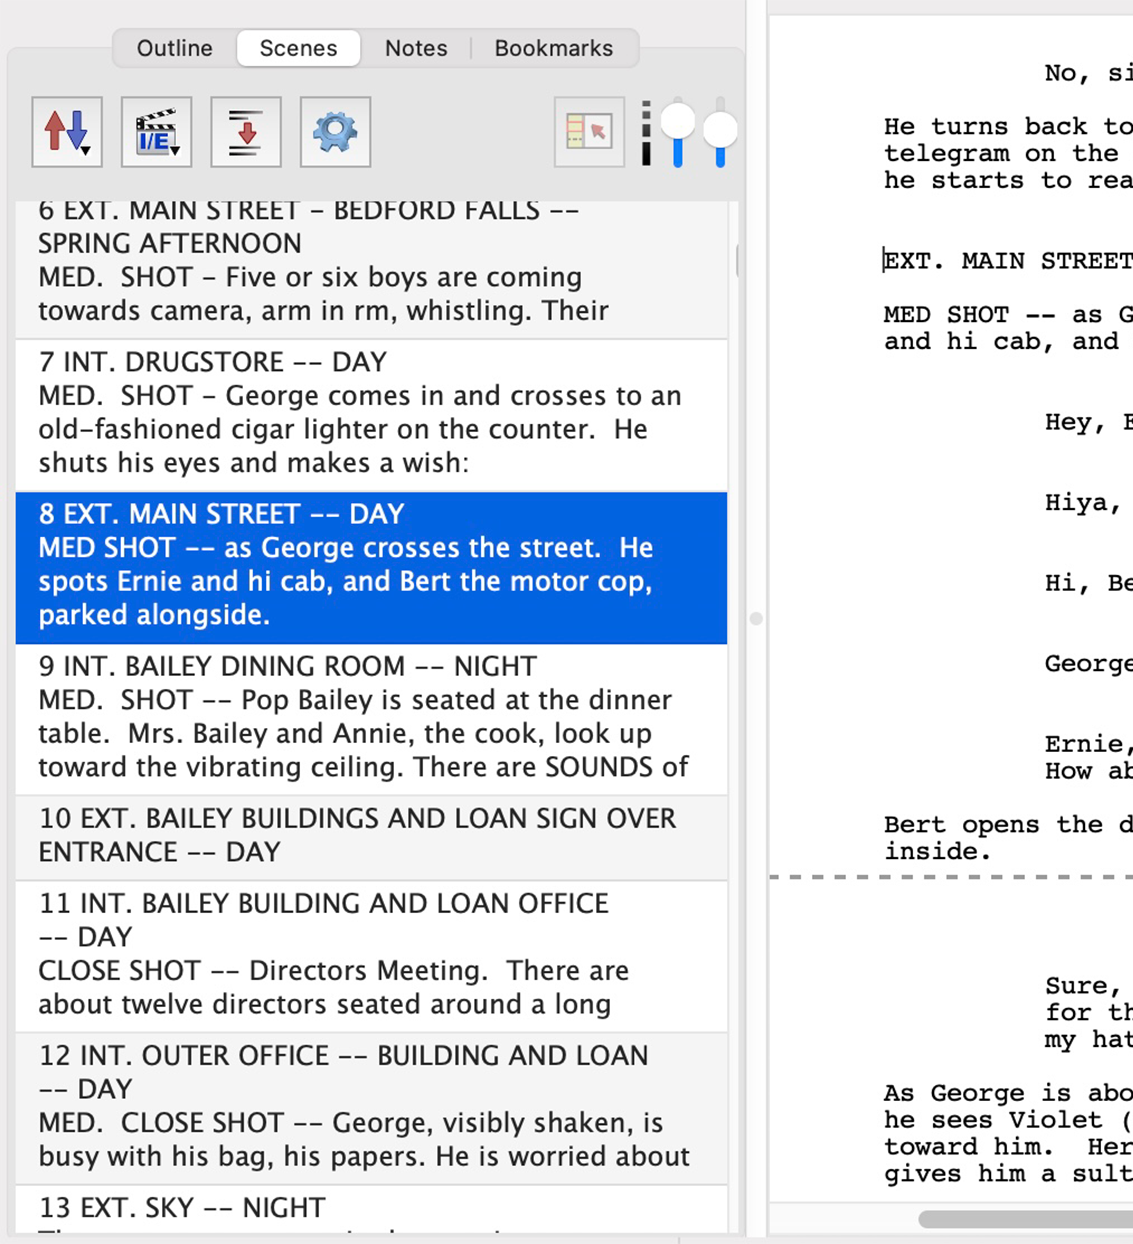
Task: Click the move-down red arrow icon
Action: tap(246, 132)
